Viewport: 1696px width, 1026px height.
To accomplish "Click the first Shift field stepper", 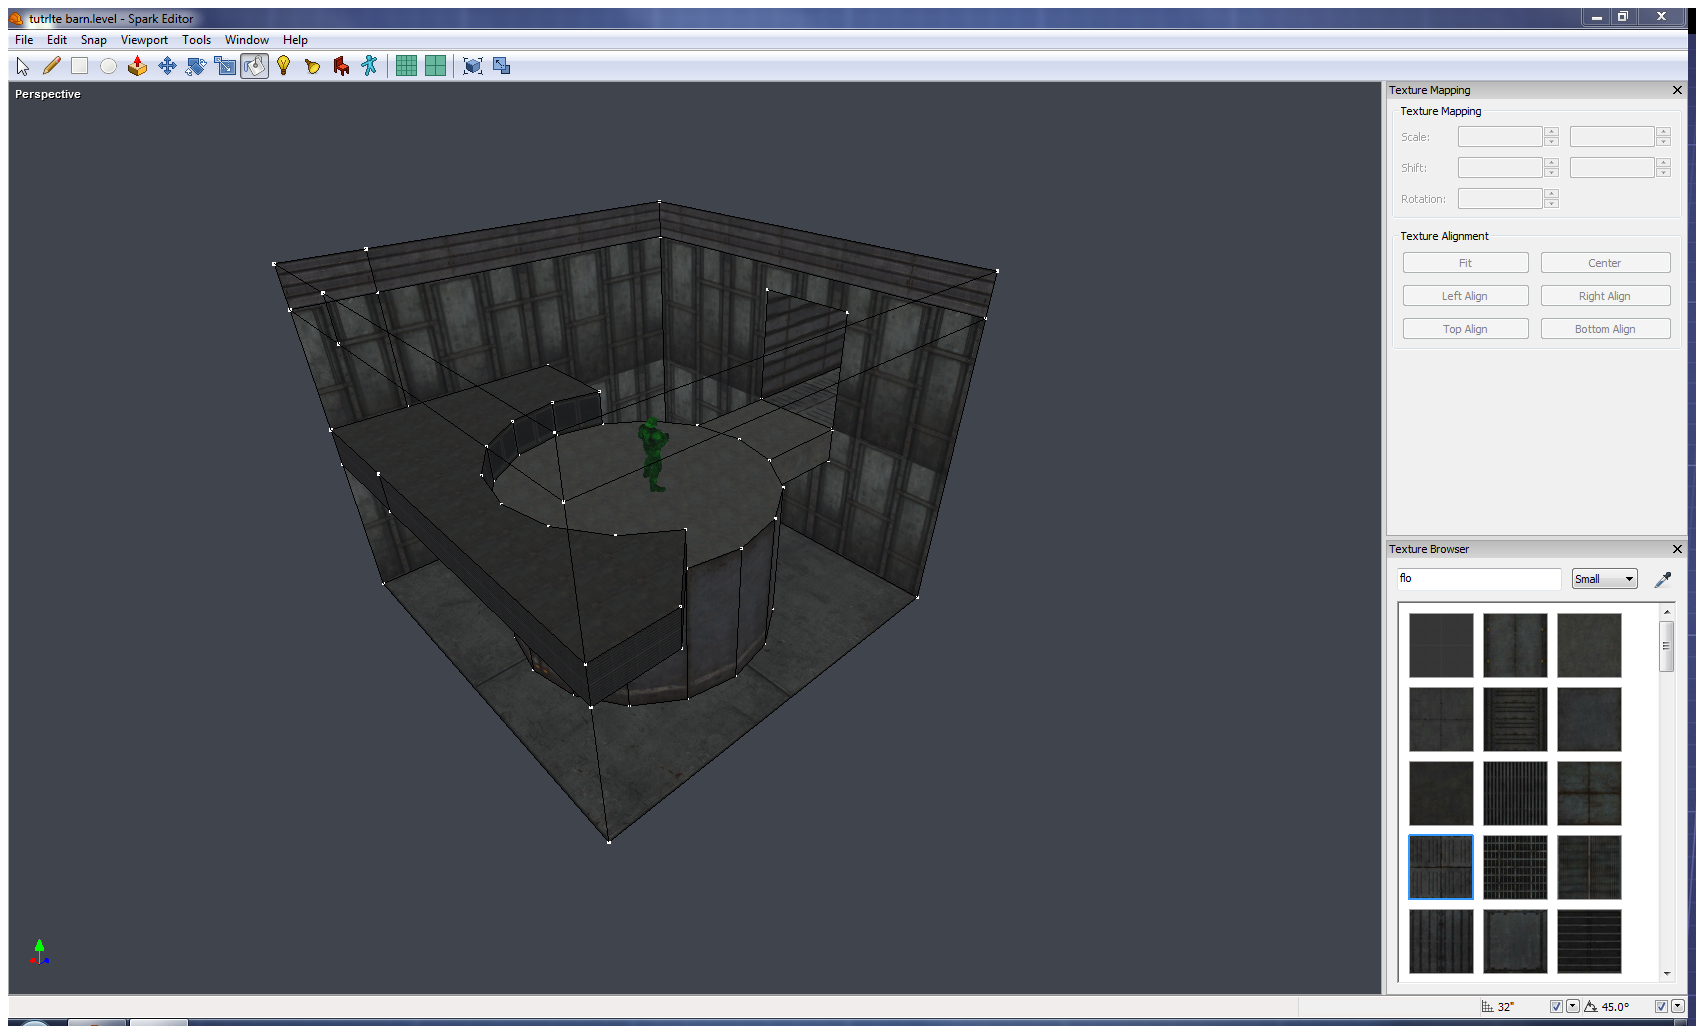I will pyautogui.click(x=1551, y=168).
